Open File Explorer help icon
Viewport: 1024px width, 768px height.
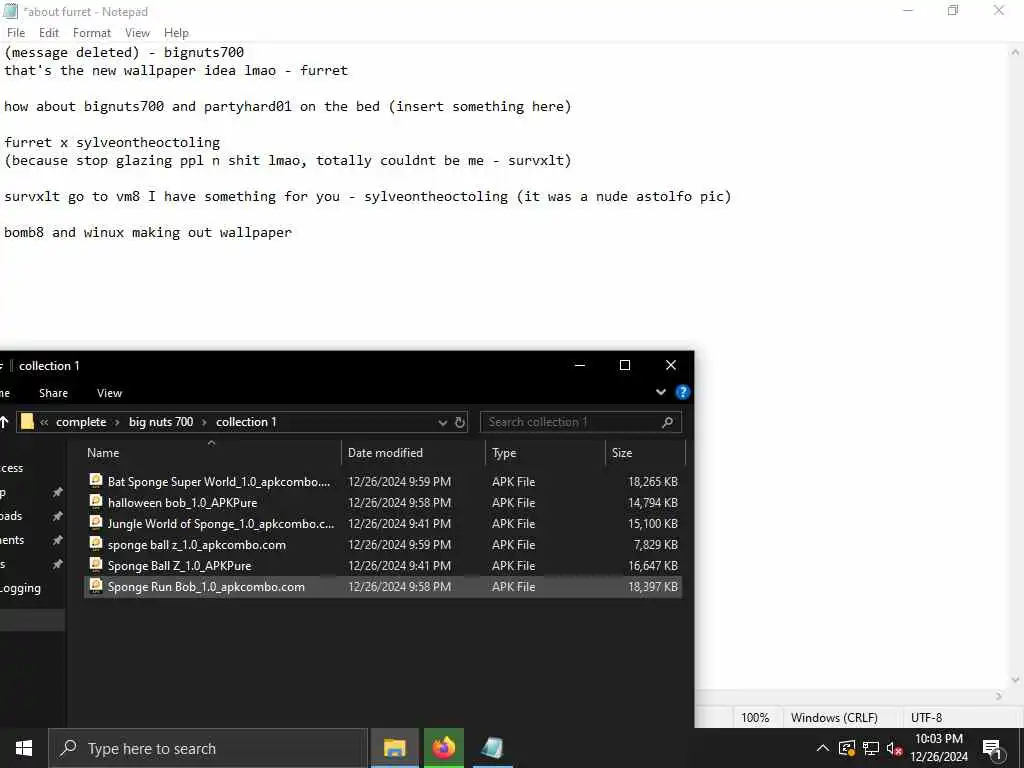click(682, 392)
